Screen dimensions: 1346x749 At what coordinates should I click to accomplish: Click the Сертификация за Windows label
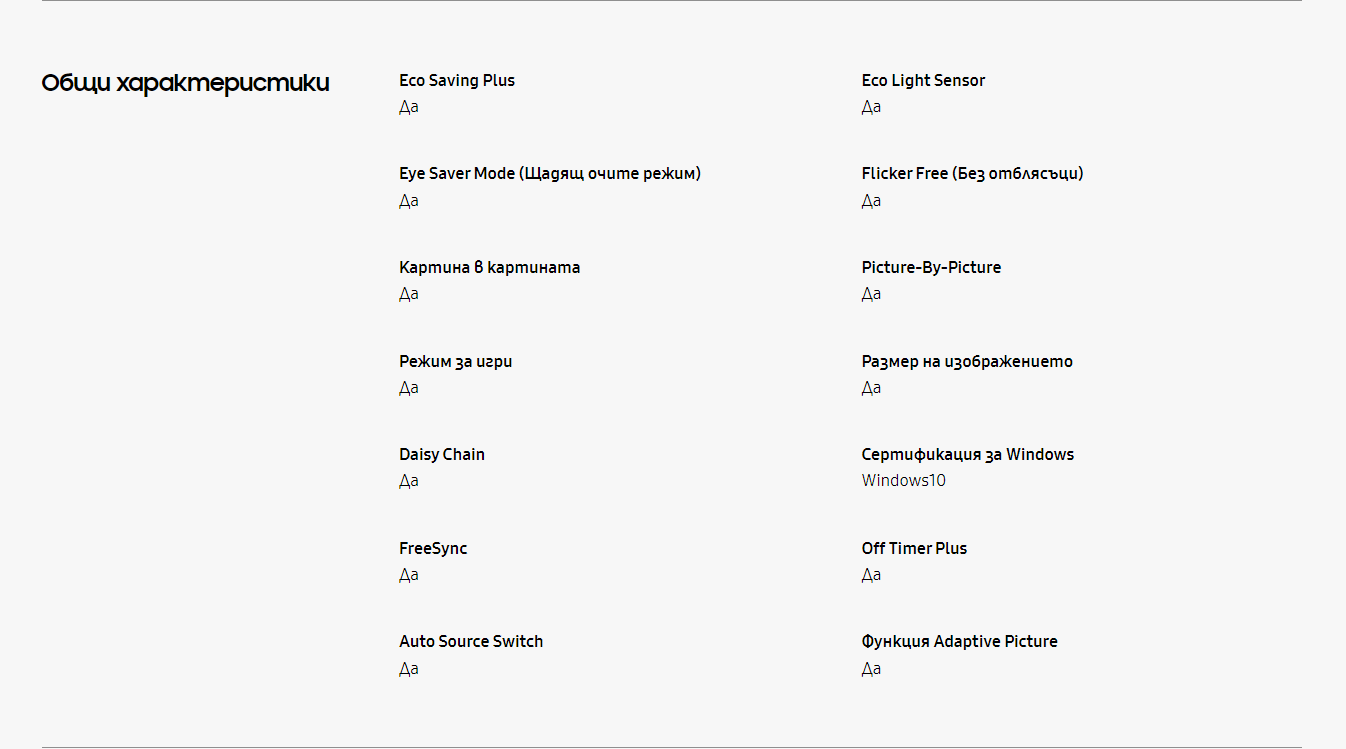[968, 455]
